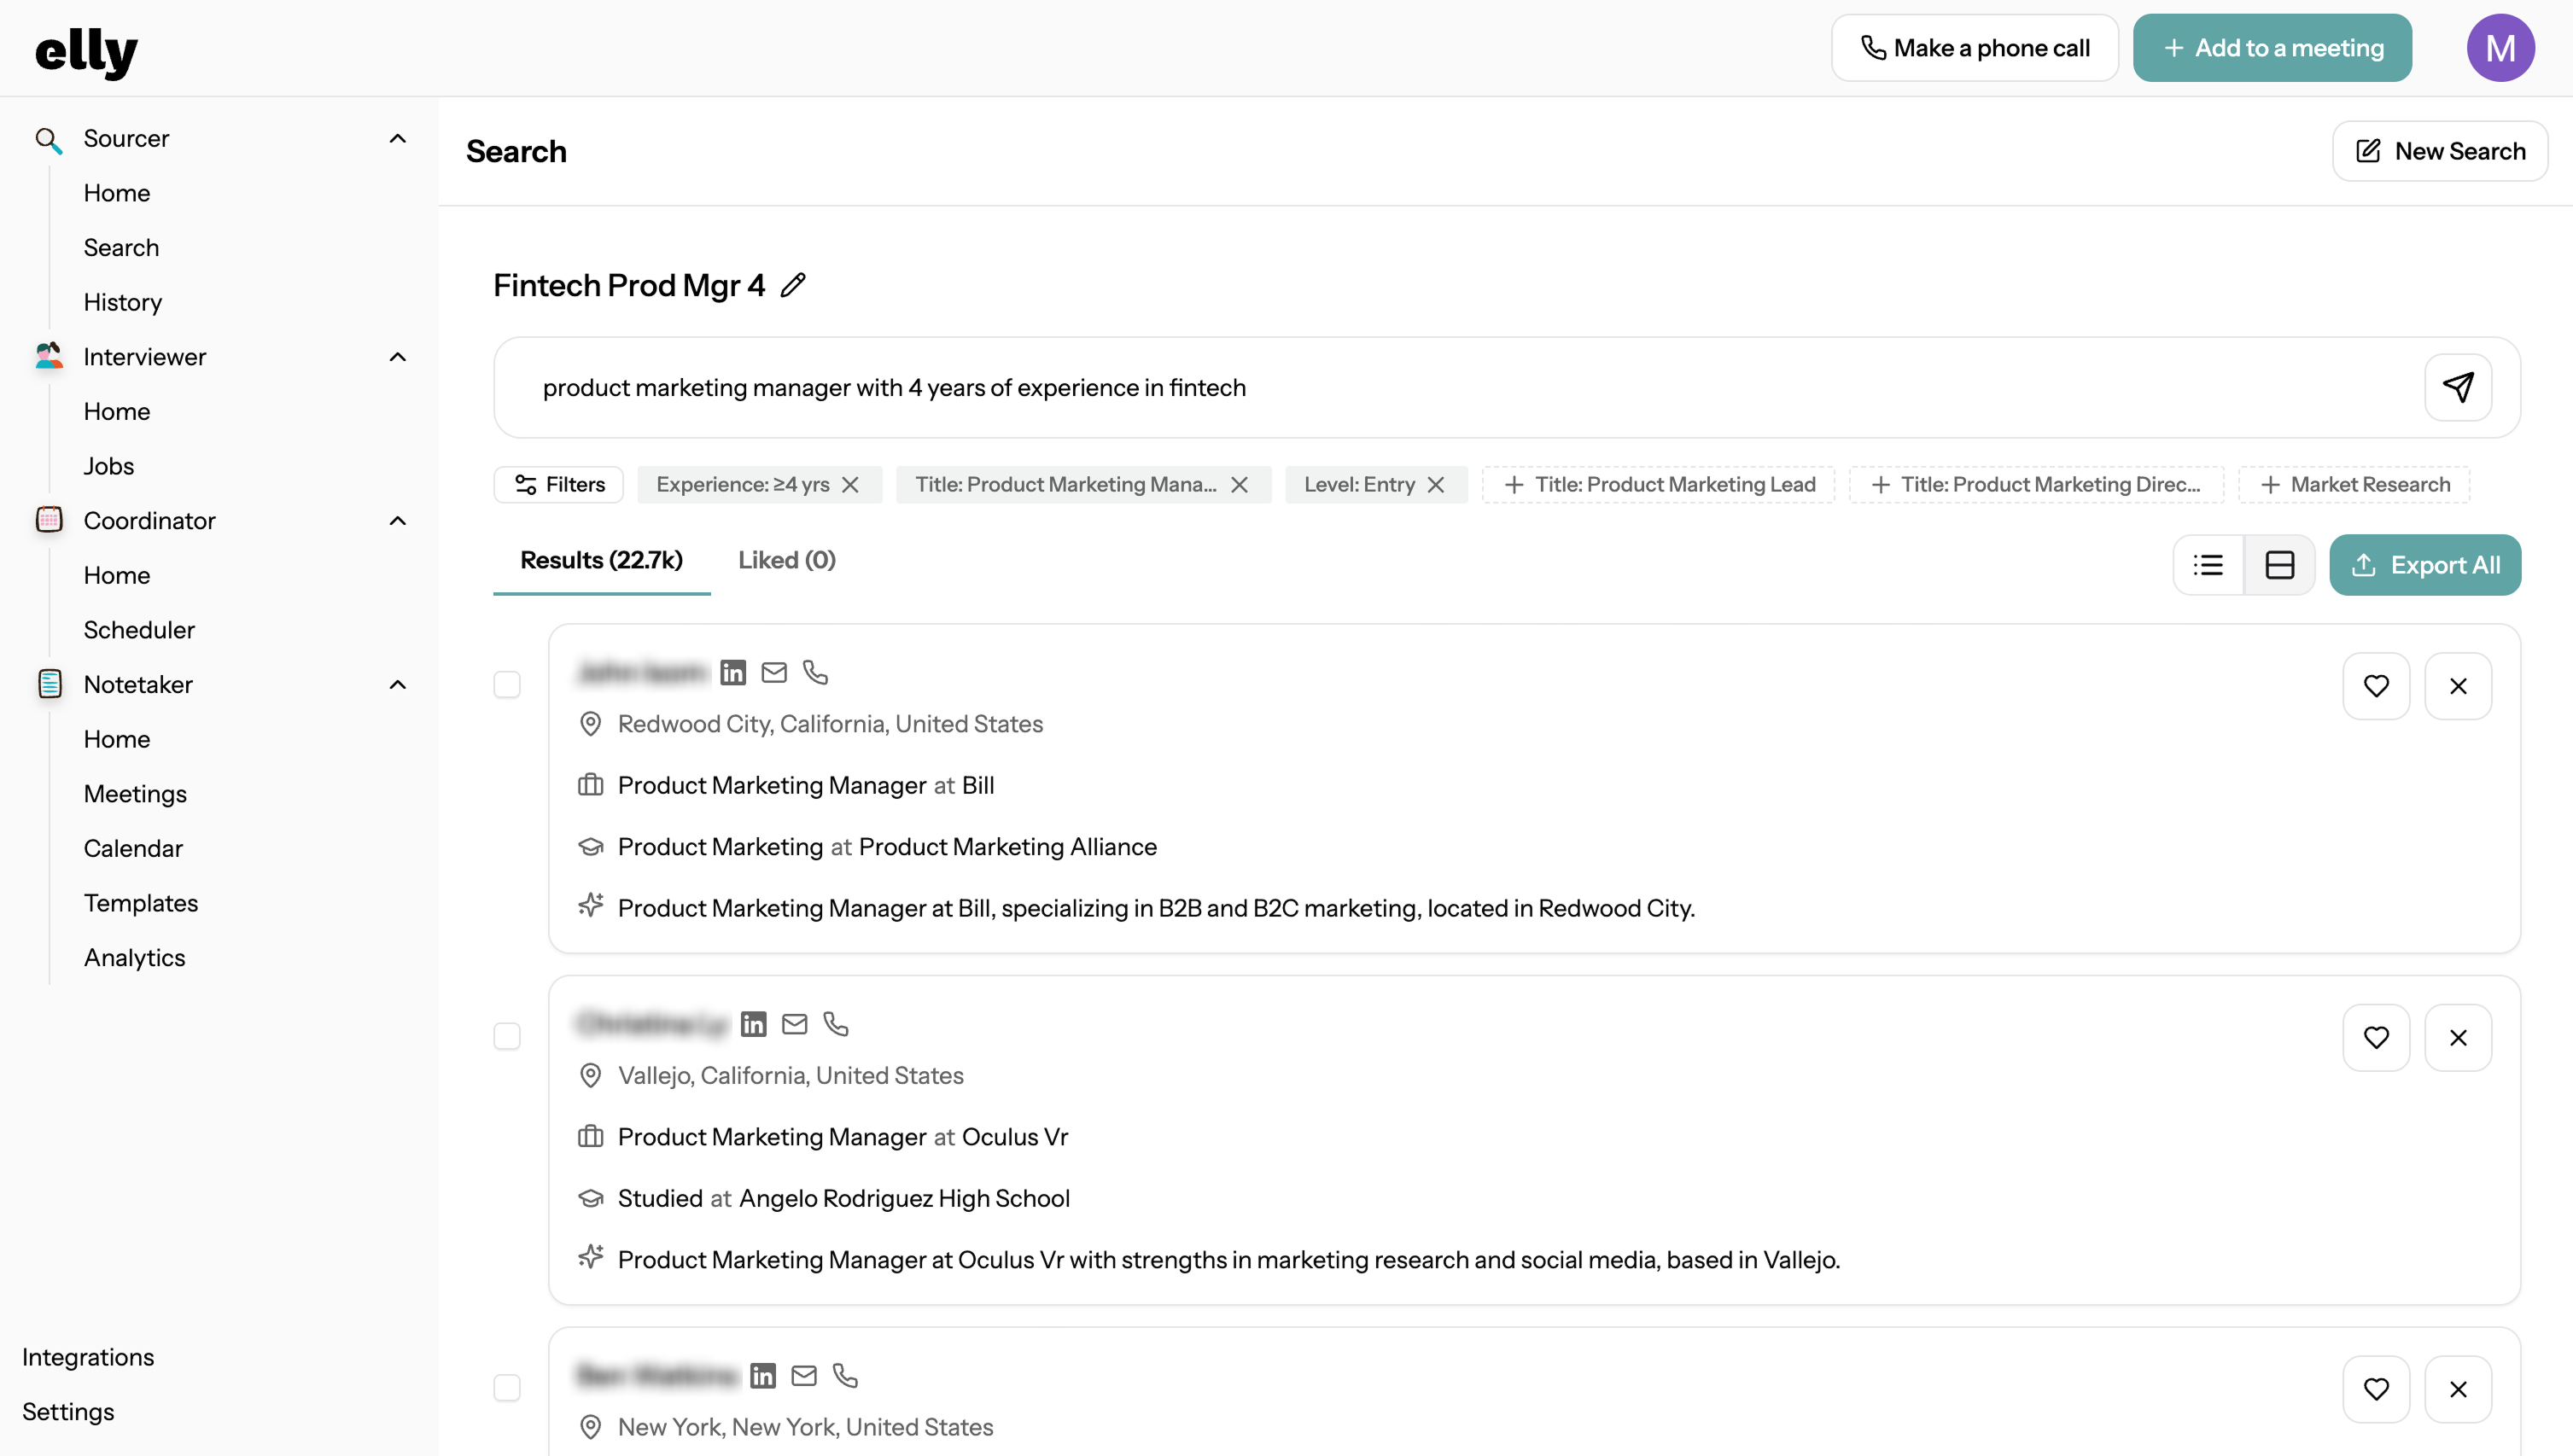Screen dimensions: 2573x1456
Task: Select the checkbox for the first candidate
Action: (507, 685)
